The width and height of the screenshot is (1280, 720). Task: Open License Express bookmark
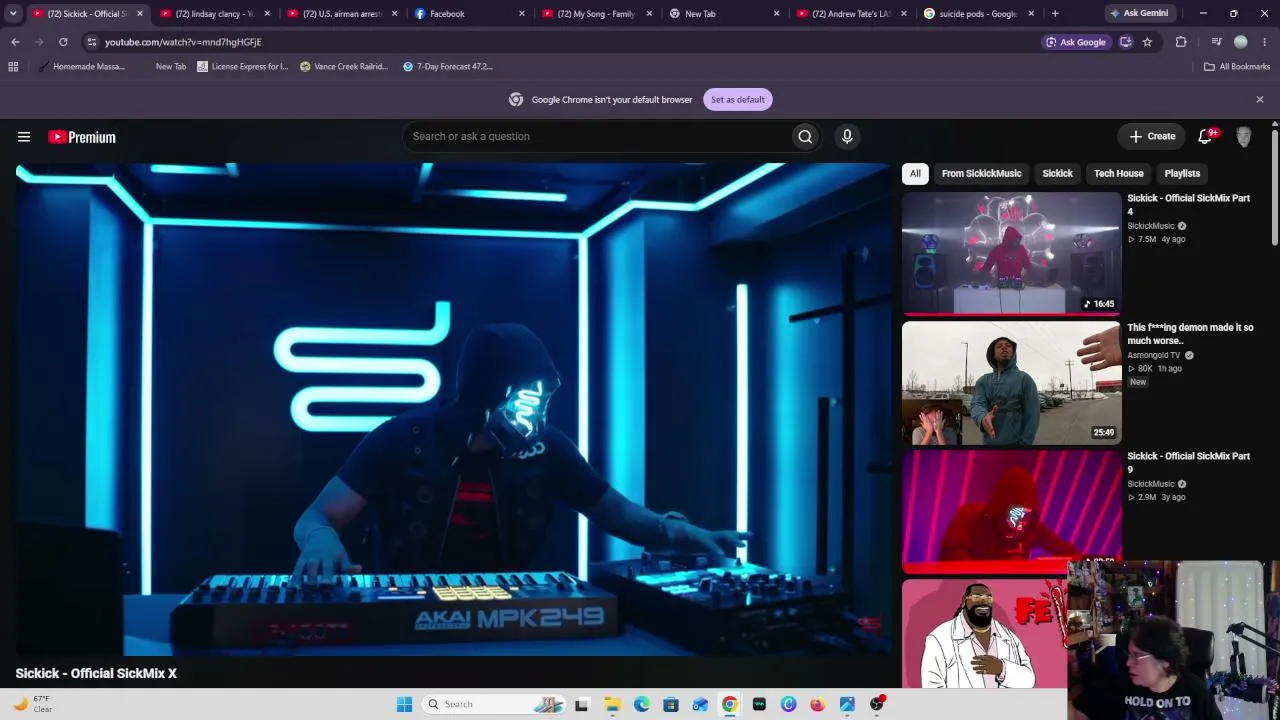pos(243,67)
